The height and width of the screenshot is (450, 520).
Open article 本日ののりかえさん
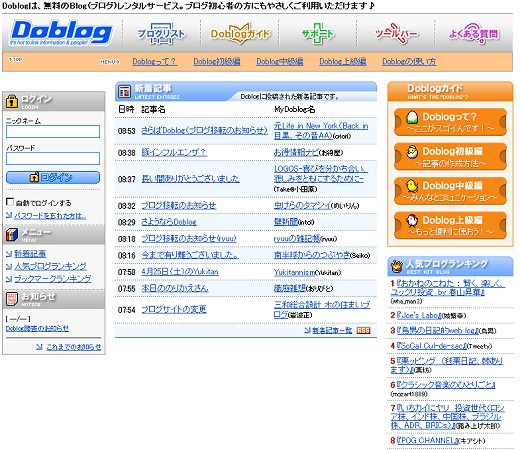(175, 288)
